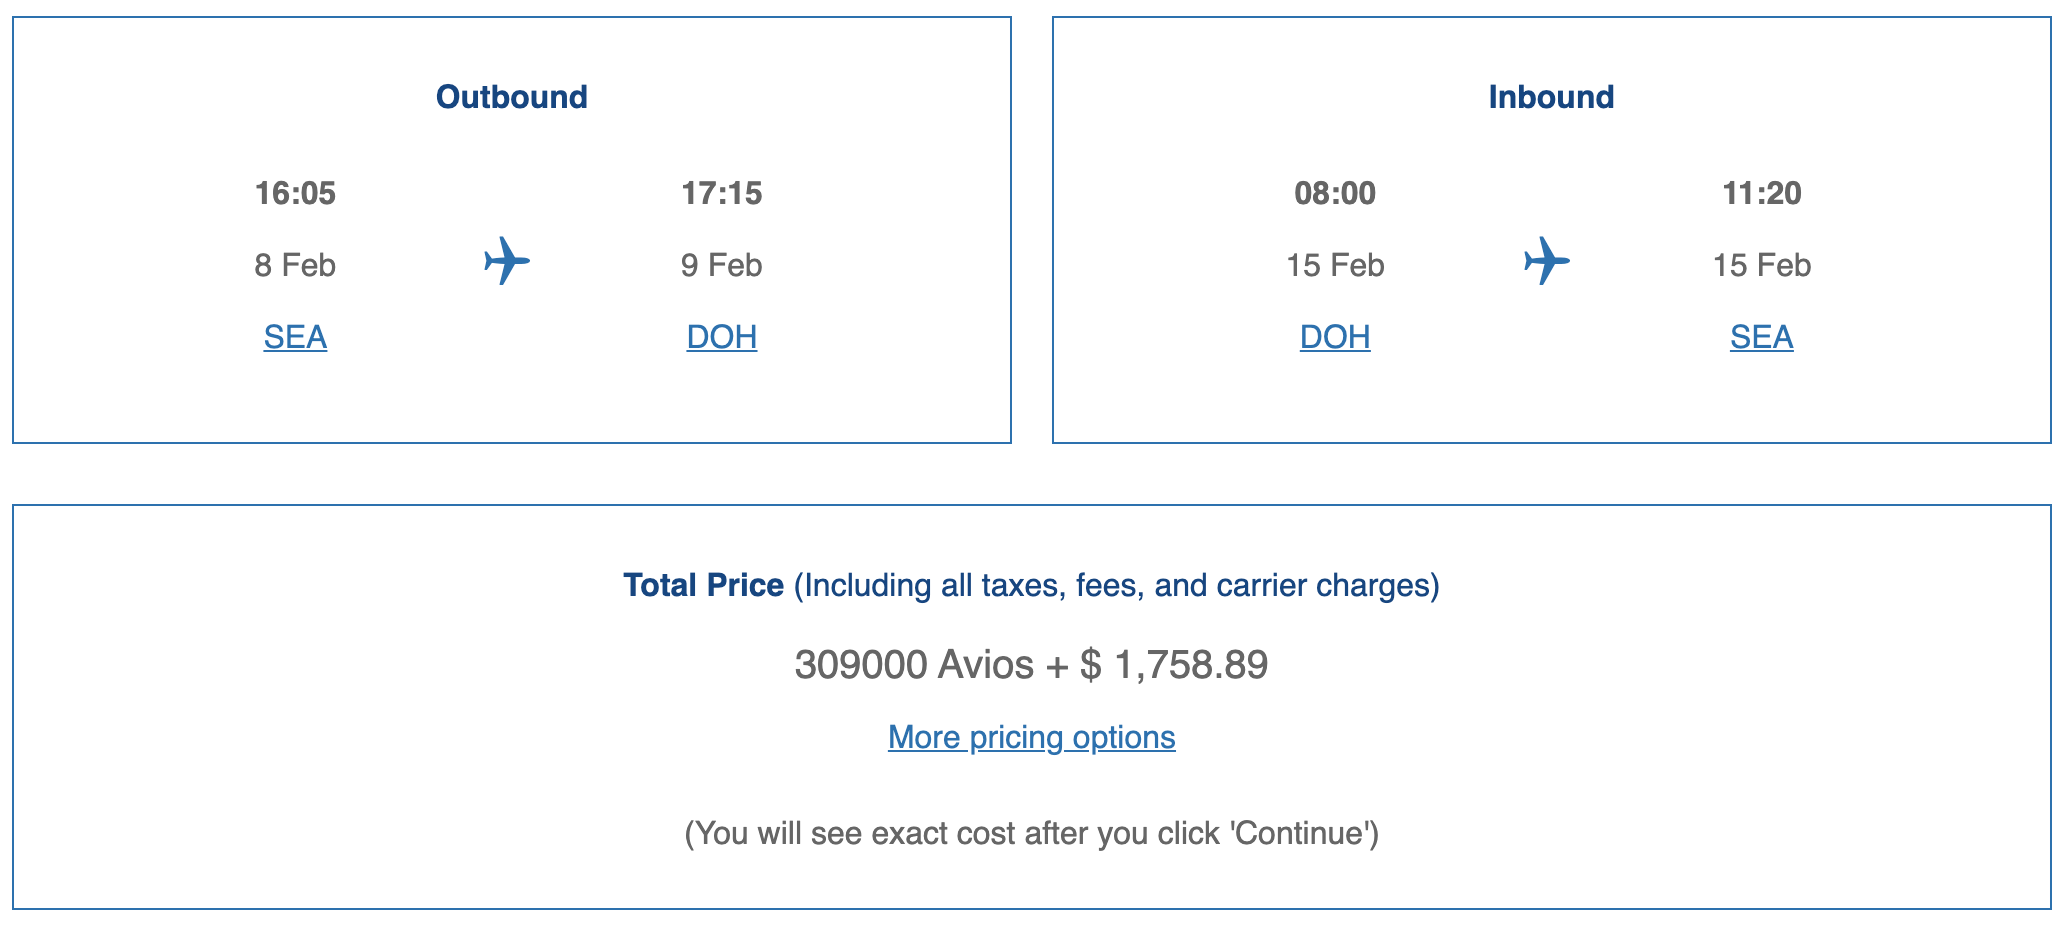Click the 8 Feb departure date

point(295,265)
